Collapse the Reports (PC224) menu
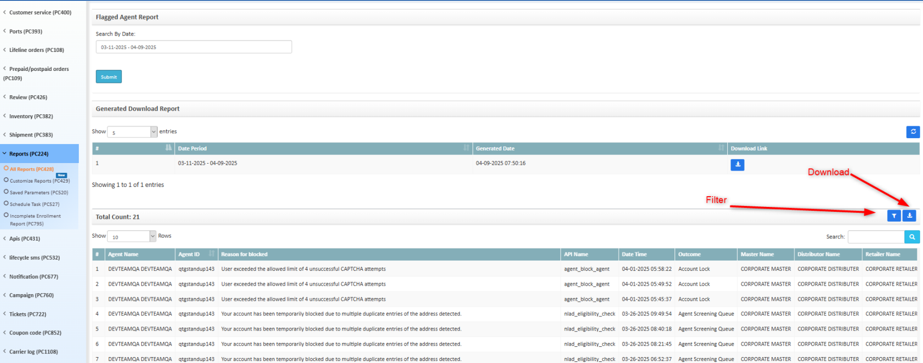This screenshot has width=923, height=363. click(x=39, y=154)
